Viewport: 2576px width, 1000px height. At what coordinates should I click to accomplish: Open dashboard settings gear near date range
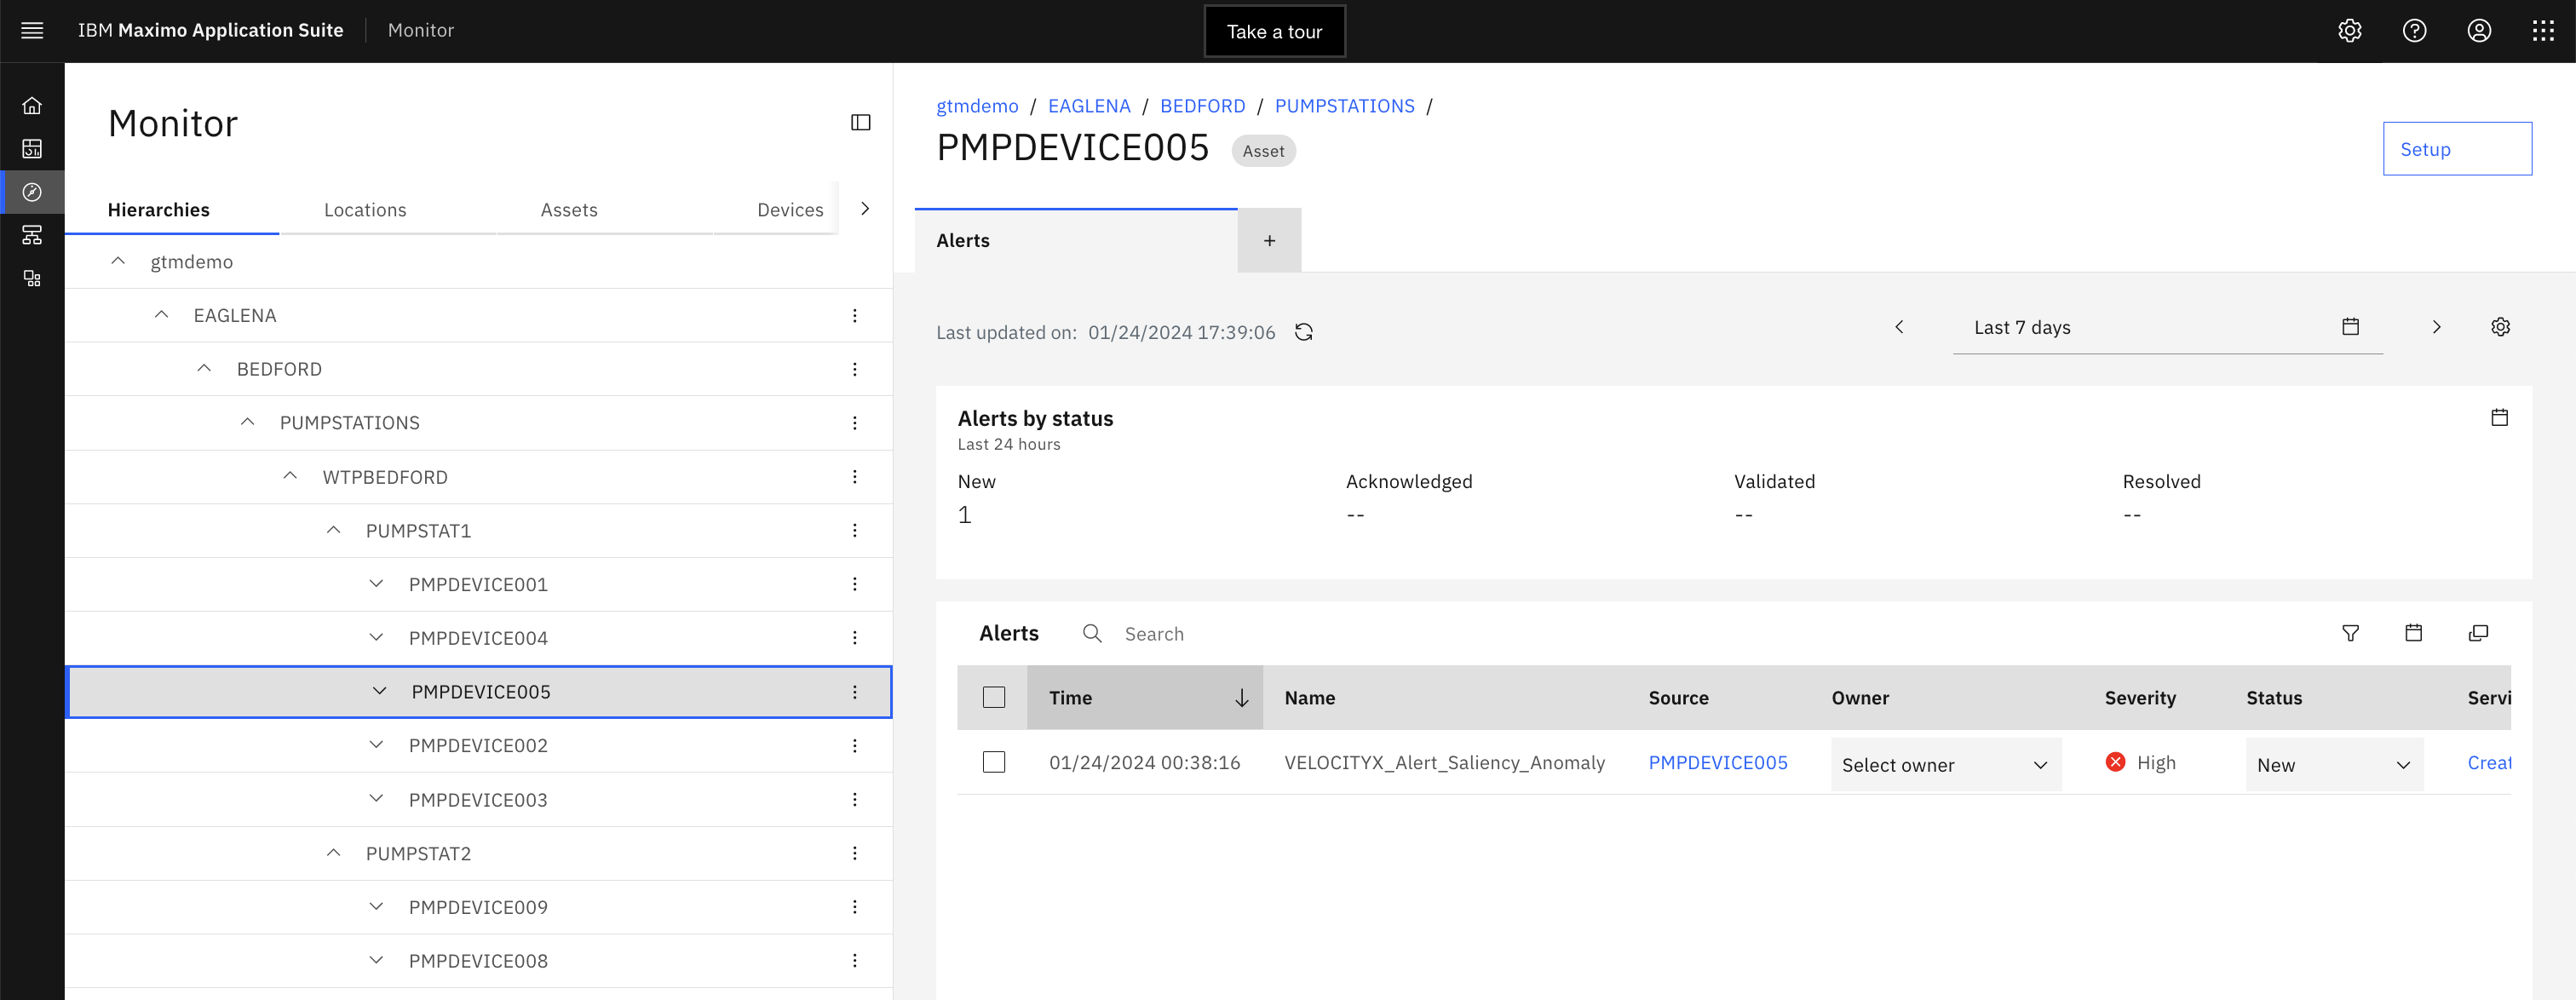point(2501,327)
